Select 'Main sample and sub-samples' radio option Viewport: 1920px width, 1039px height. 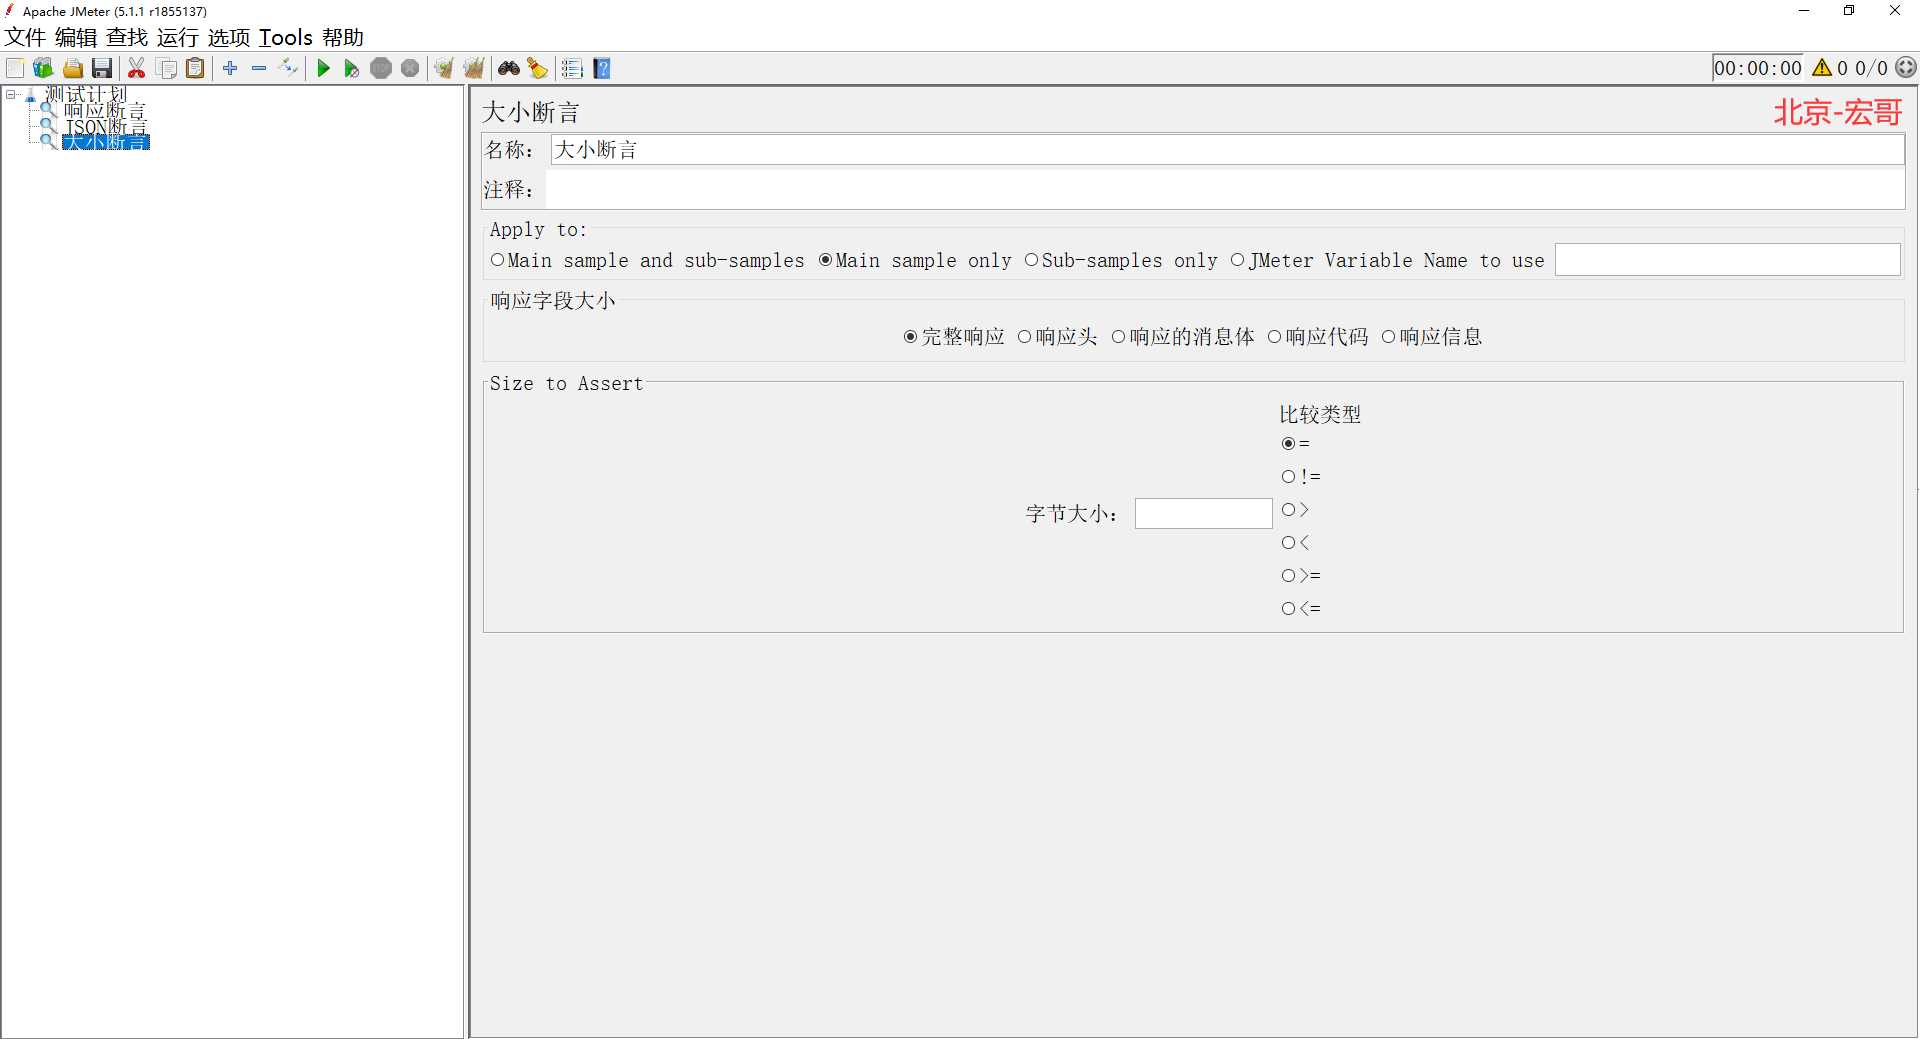[498, 260]
